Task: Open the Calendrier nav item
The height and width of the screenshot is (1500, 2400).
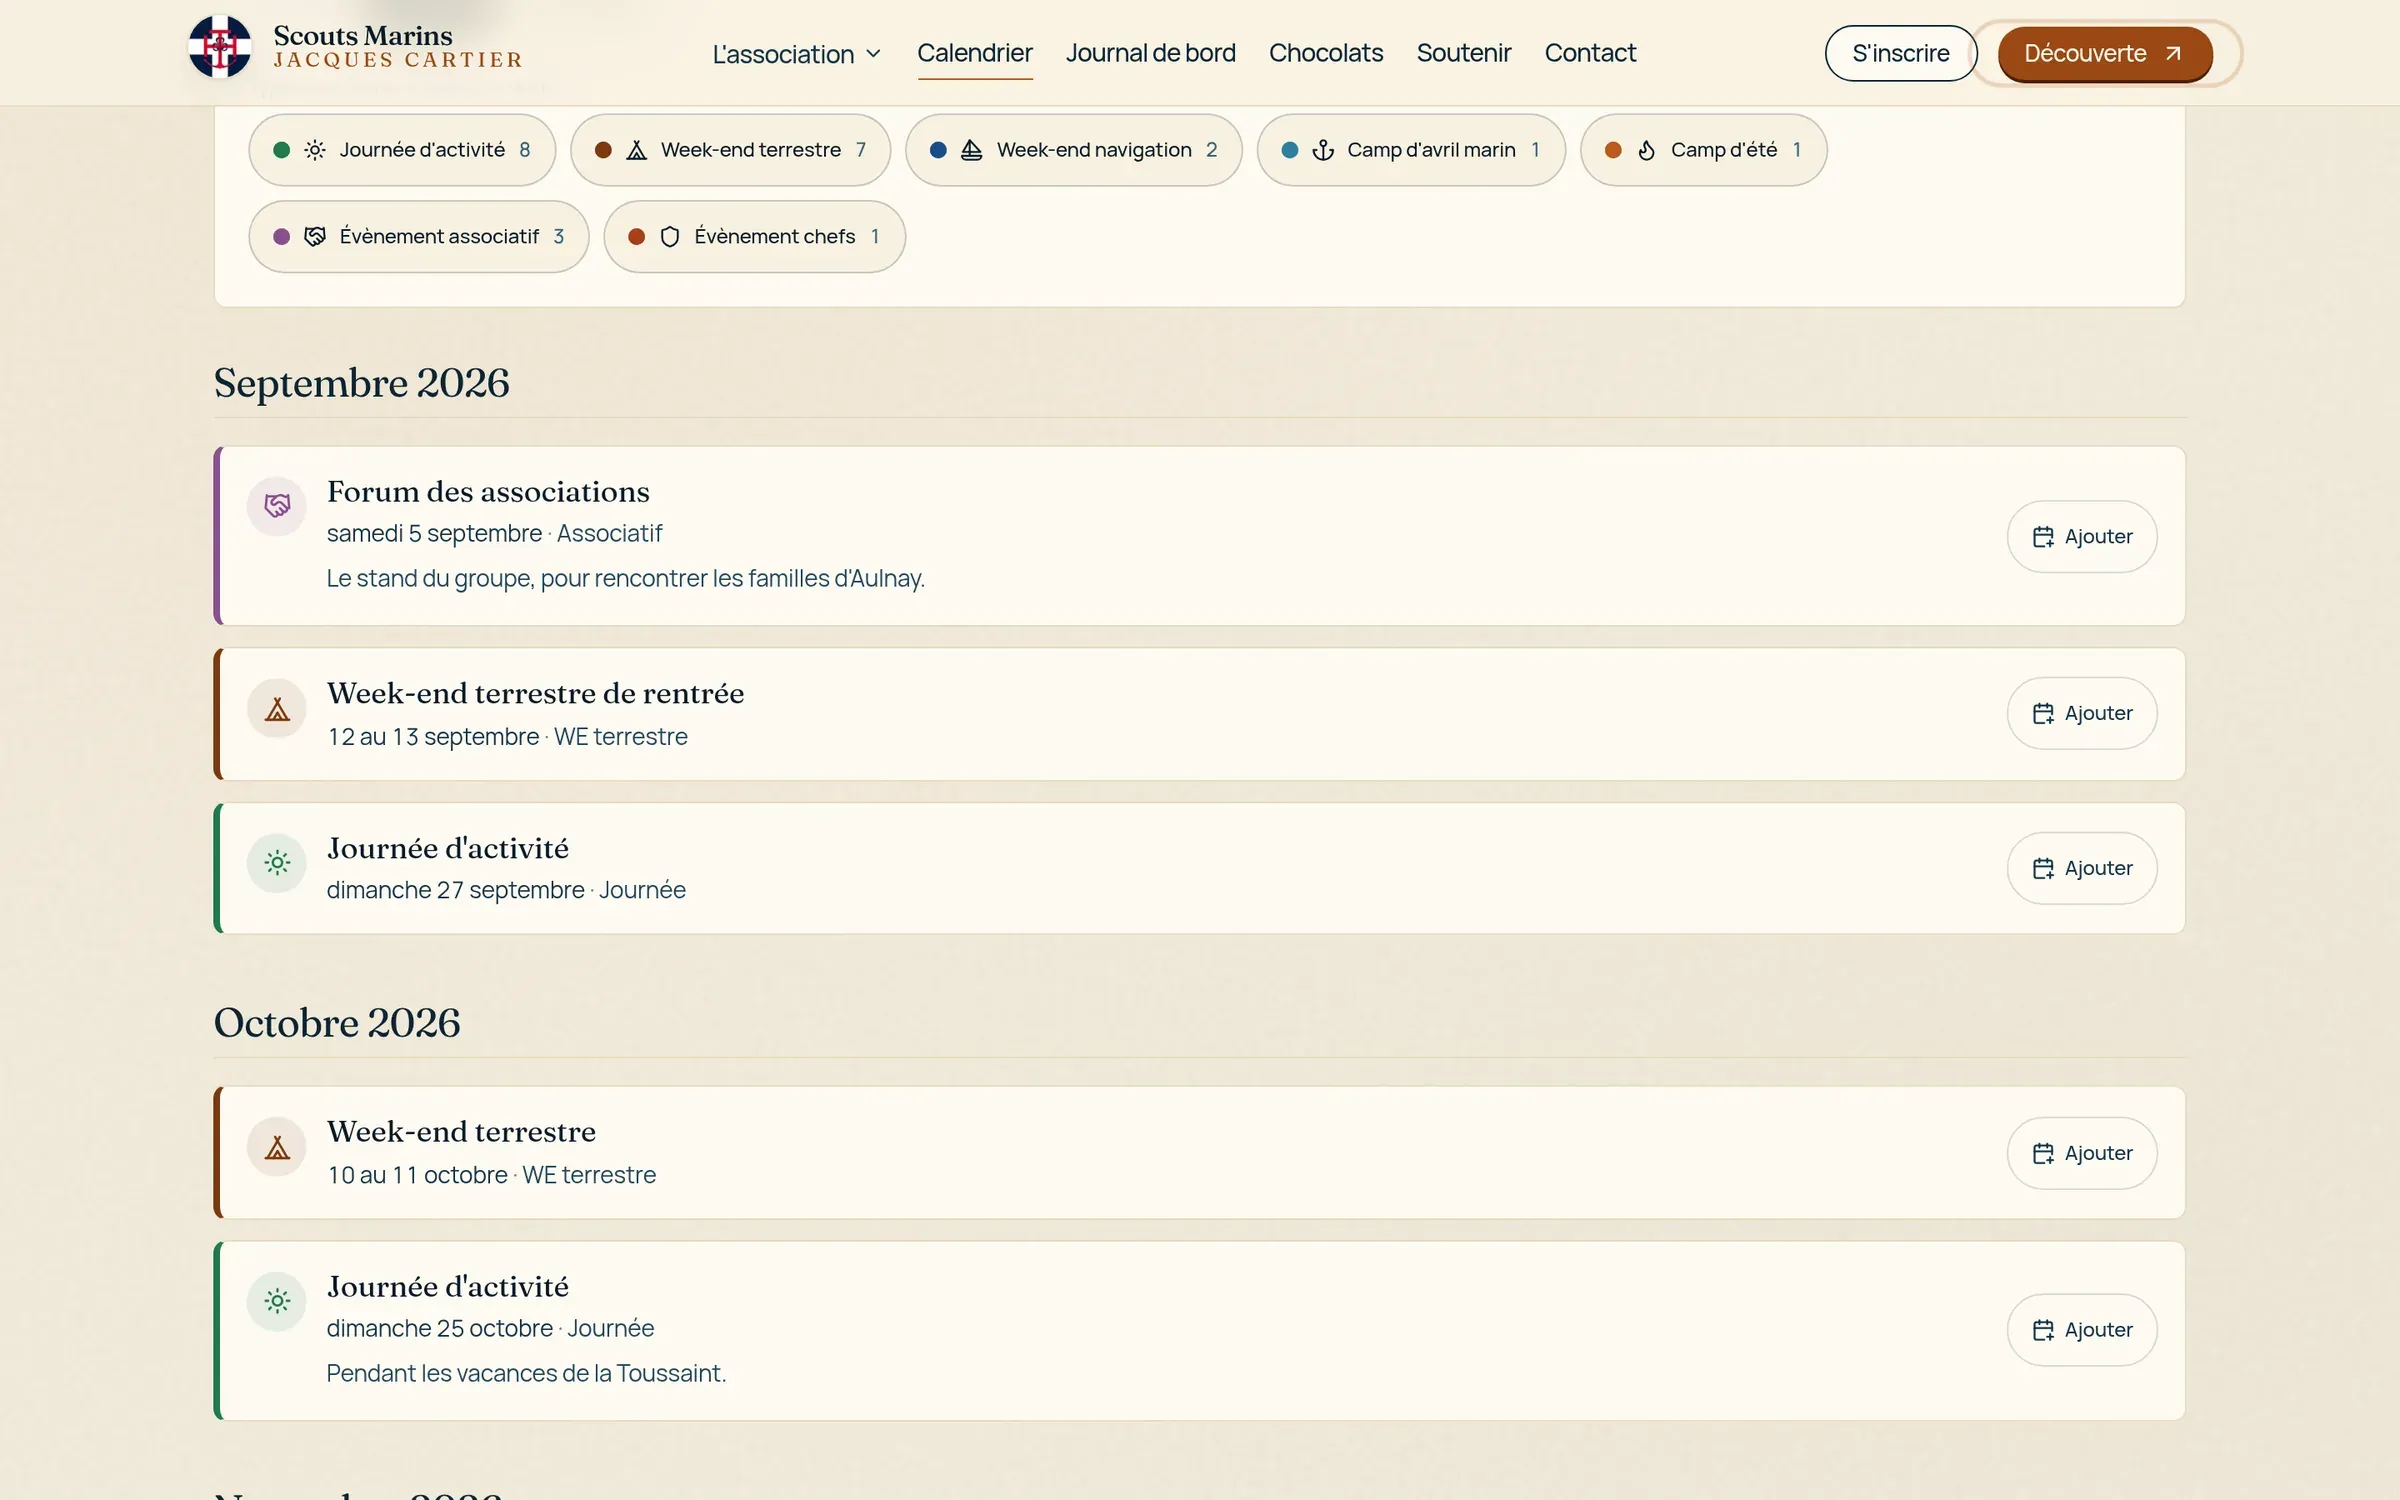Action: [x=974, y=53]
